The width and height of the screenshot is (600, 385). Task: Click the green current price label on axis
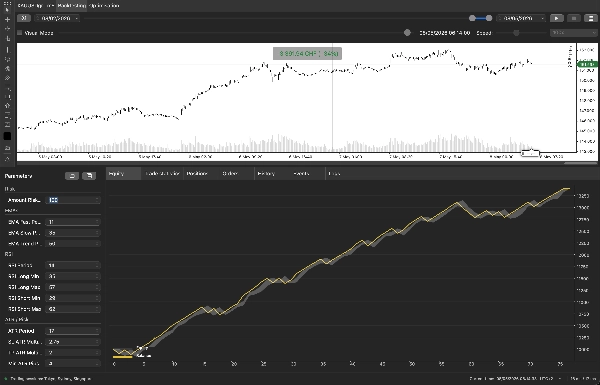[589, 64]
